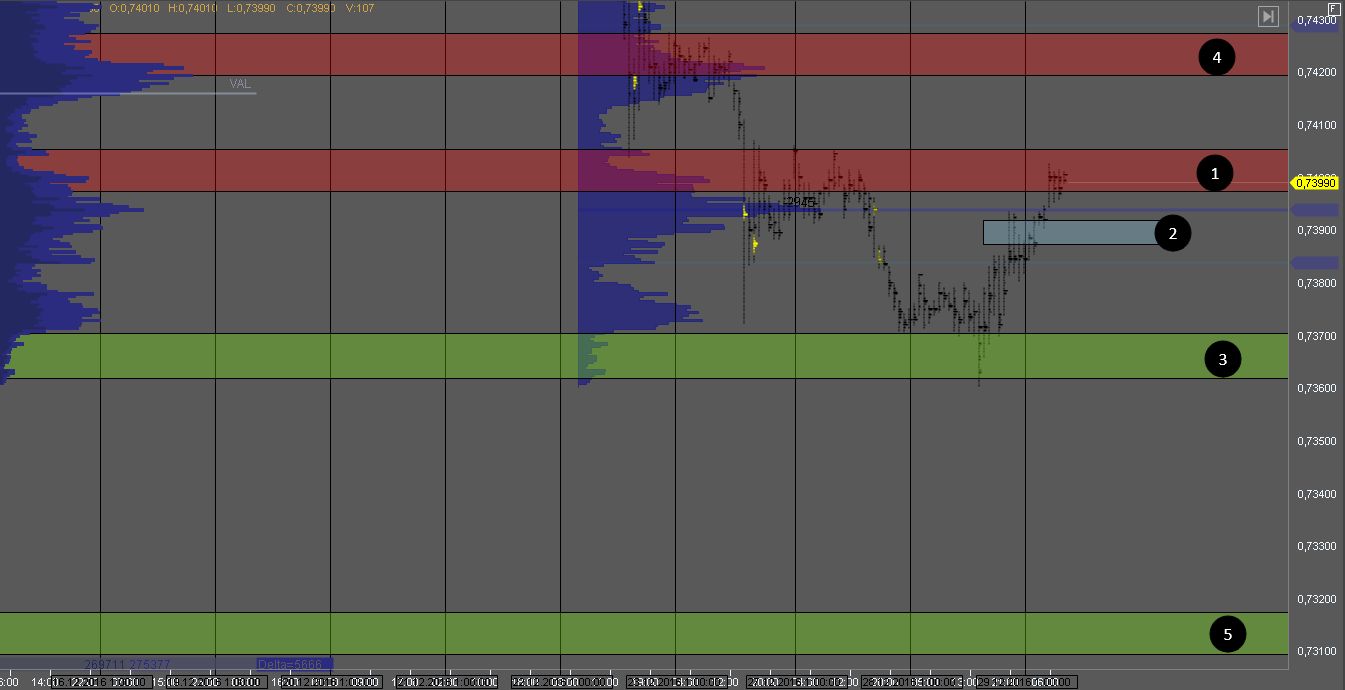Image resolution: width=1345 pixels, height=690 pixels.
Task: Click the black circle marker numbered 4
Action: click(x=1217, y=58)
